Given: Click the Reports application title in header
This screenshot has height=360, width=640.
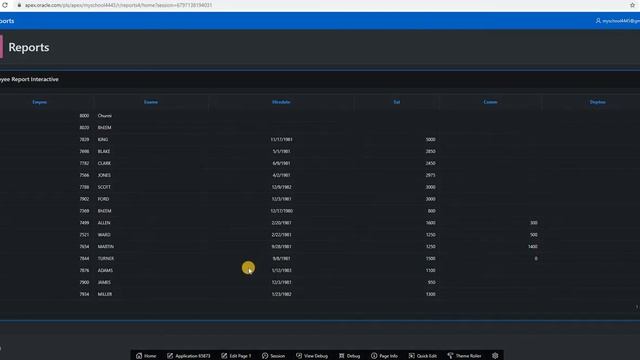Looking at the screenshot, I should 7,21.
